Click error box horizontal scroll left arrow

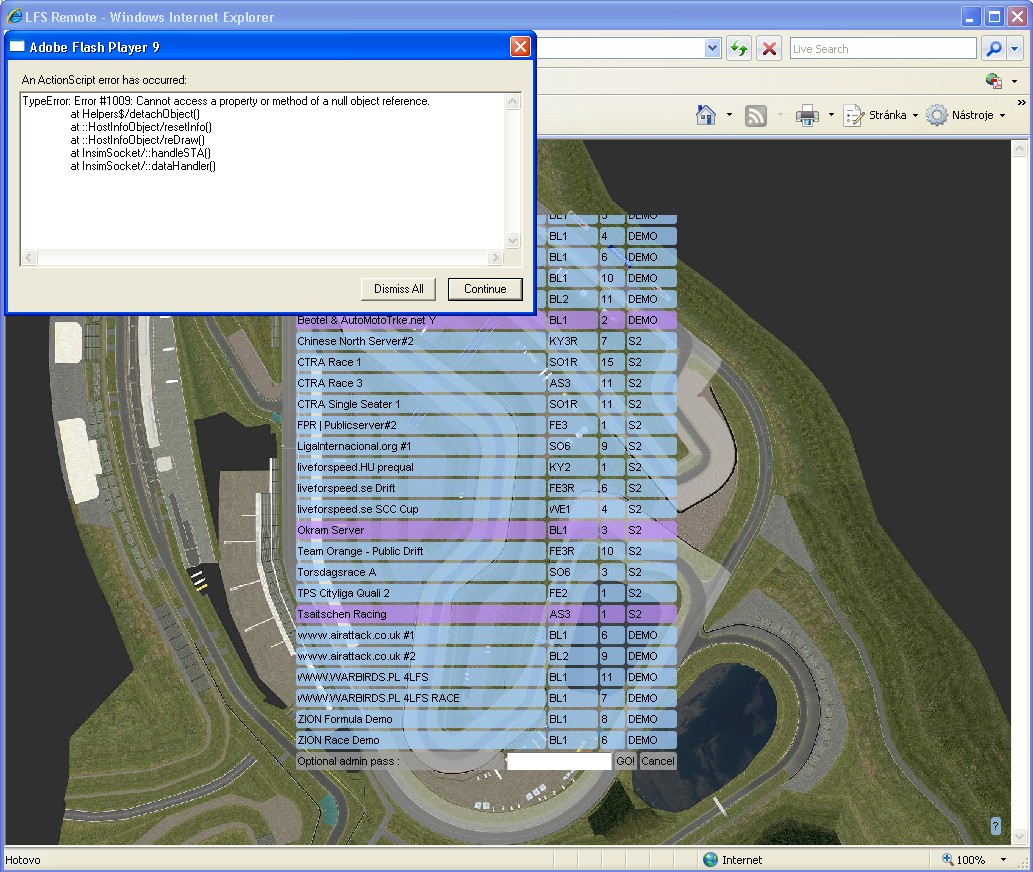[x=29, y=258]
